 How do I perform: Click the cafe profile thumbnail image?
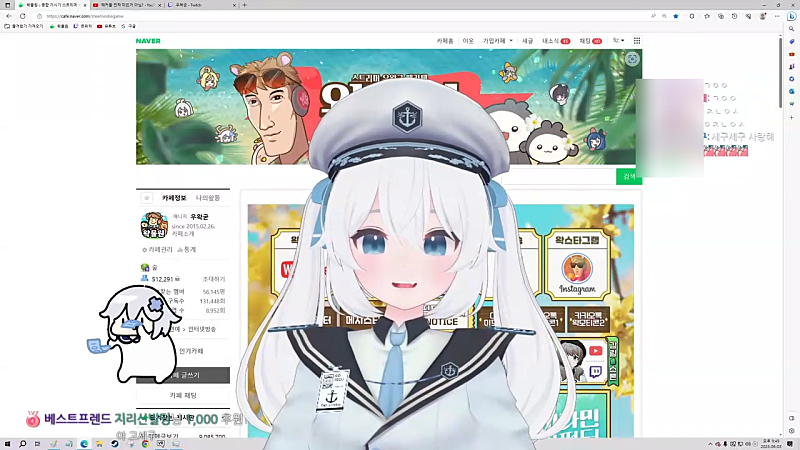[x=154, y=225]
